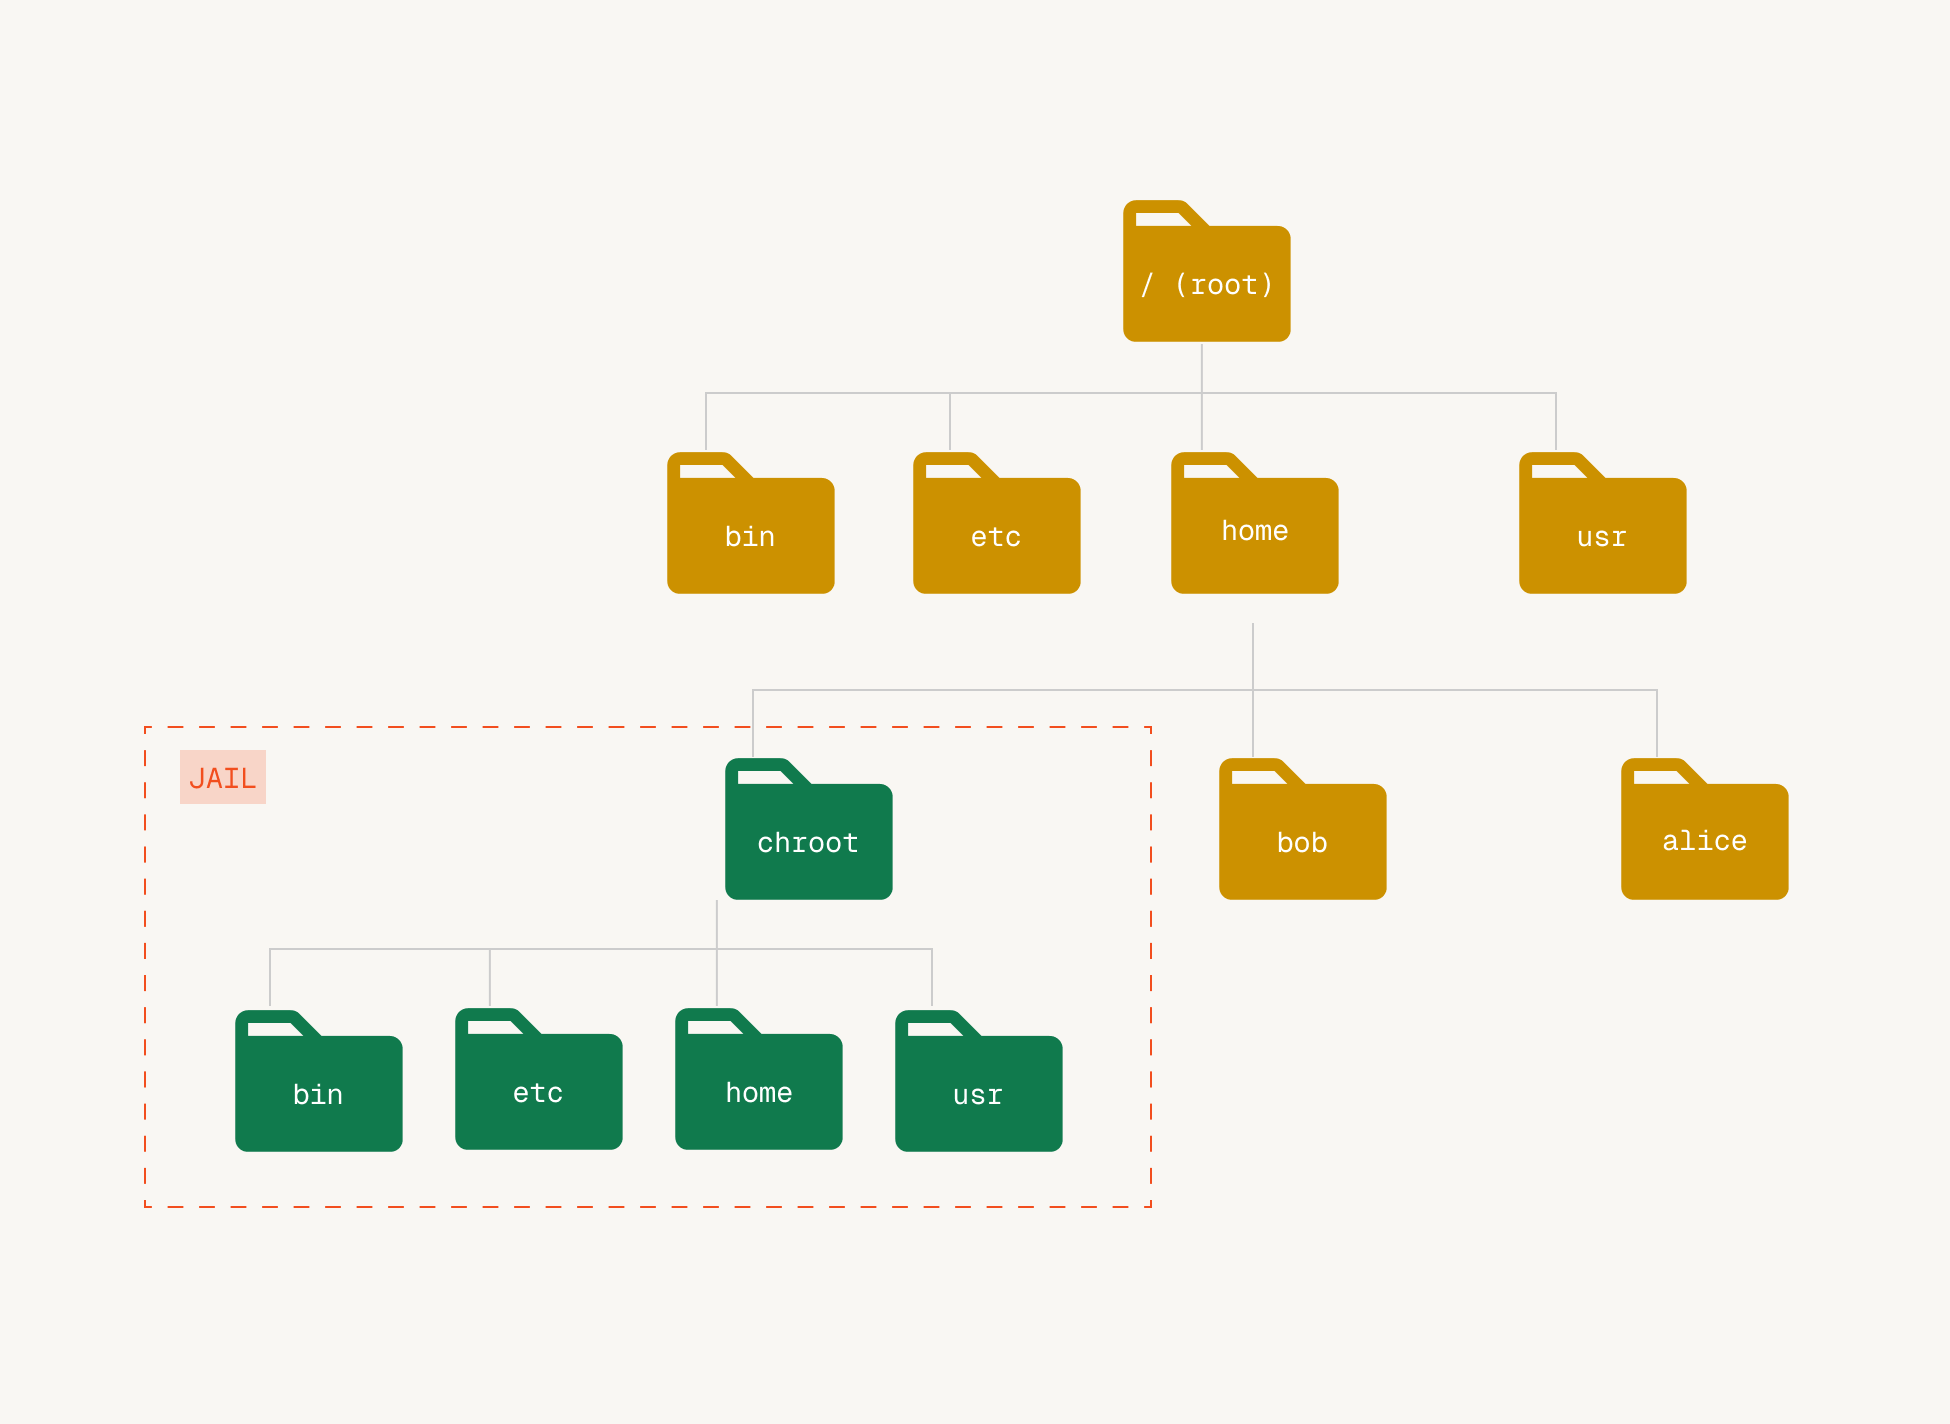Screen dimensions: 1950x1424
Task: Click the "alice" folder text label
Action: click(1704, 841)
